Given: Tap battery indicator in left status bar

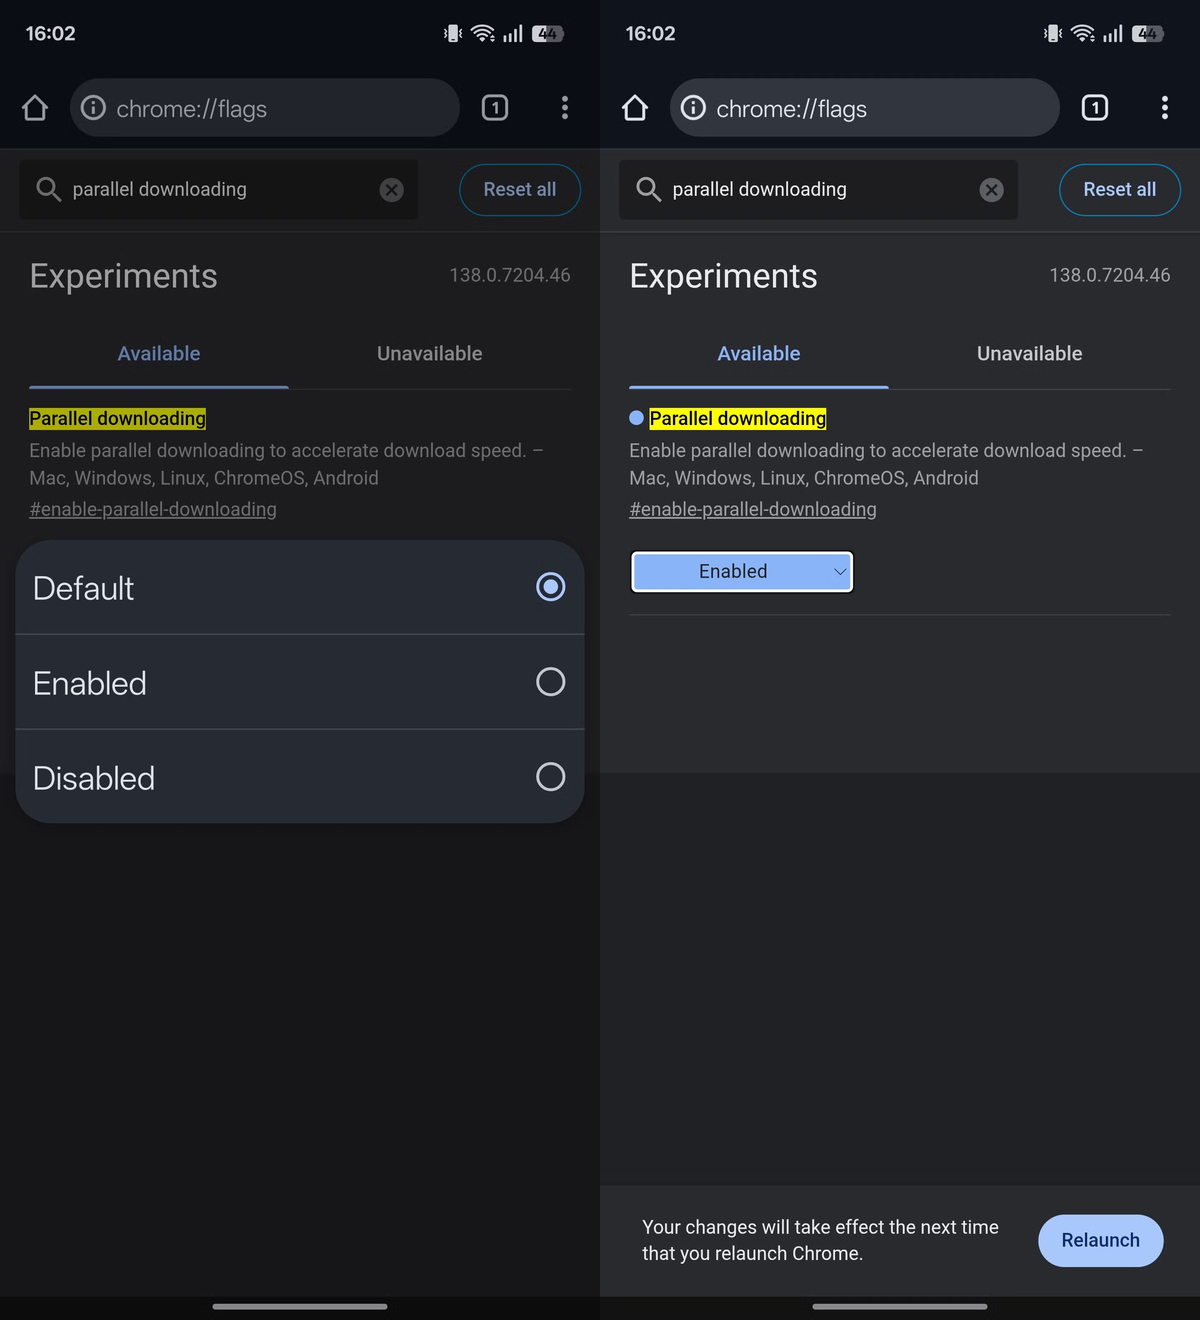Looking at the screenshot, I should point(548,34).
